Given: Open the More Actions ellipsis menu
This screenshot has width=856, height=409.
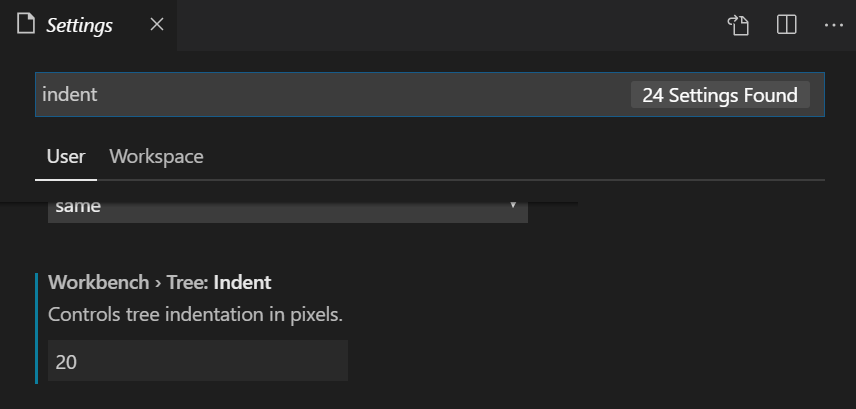Looking at the screenshot, I should pyautogui.click(x=834, y=25).
